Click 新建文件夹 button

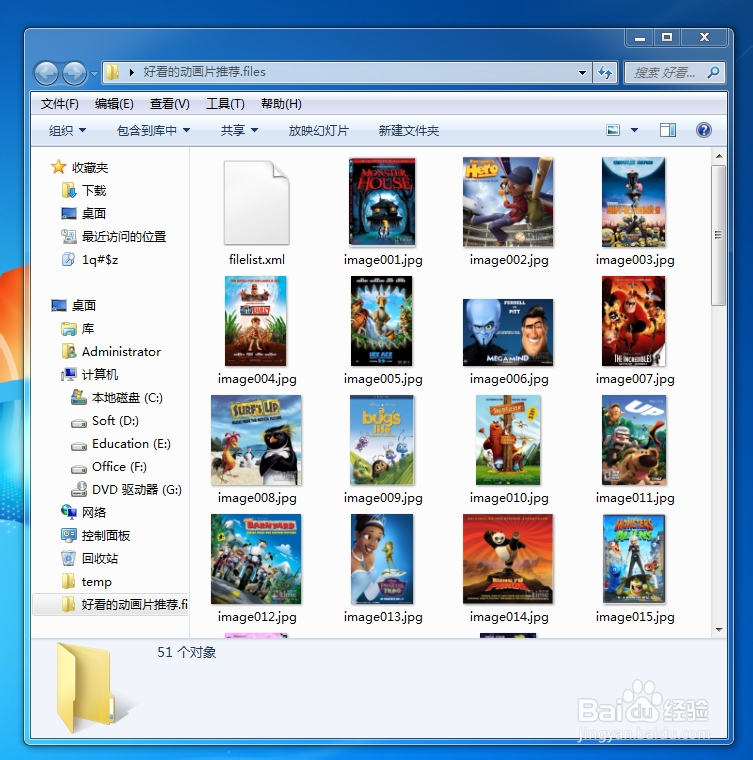point(408,130)
